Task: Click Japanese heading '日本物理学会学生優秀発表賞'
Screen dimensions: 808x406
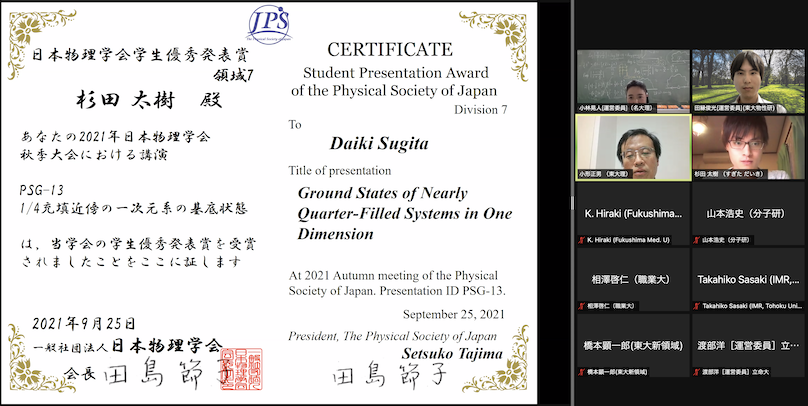Action: (x=140, y=55)
